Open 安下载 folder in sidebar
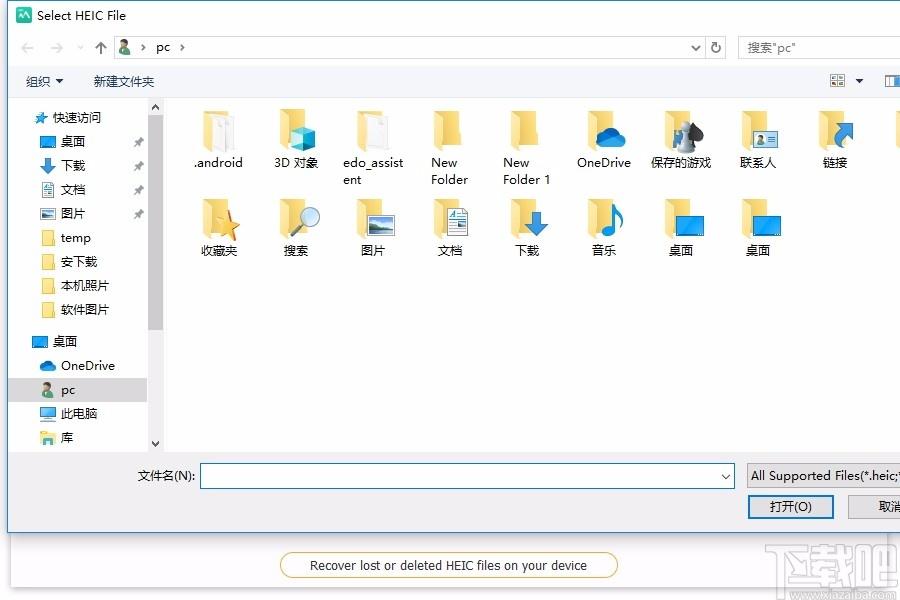900x600 pixels. [79, 262]
